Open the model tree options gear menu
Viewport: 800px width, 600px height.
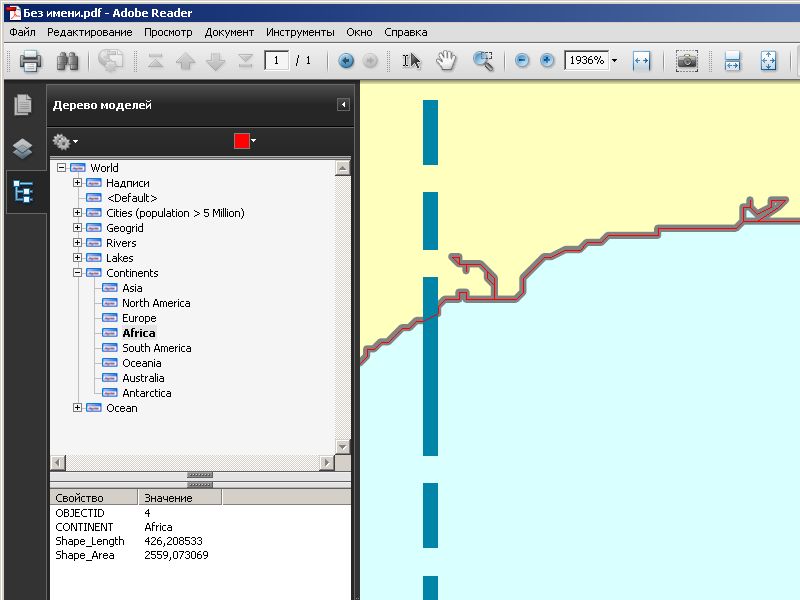pos(65,141)
